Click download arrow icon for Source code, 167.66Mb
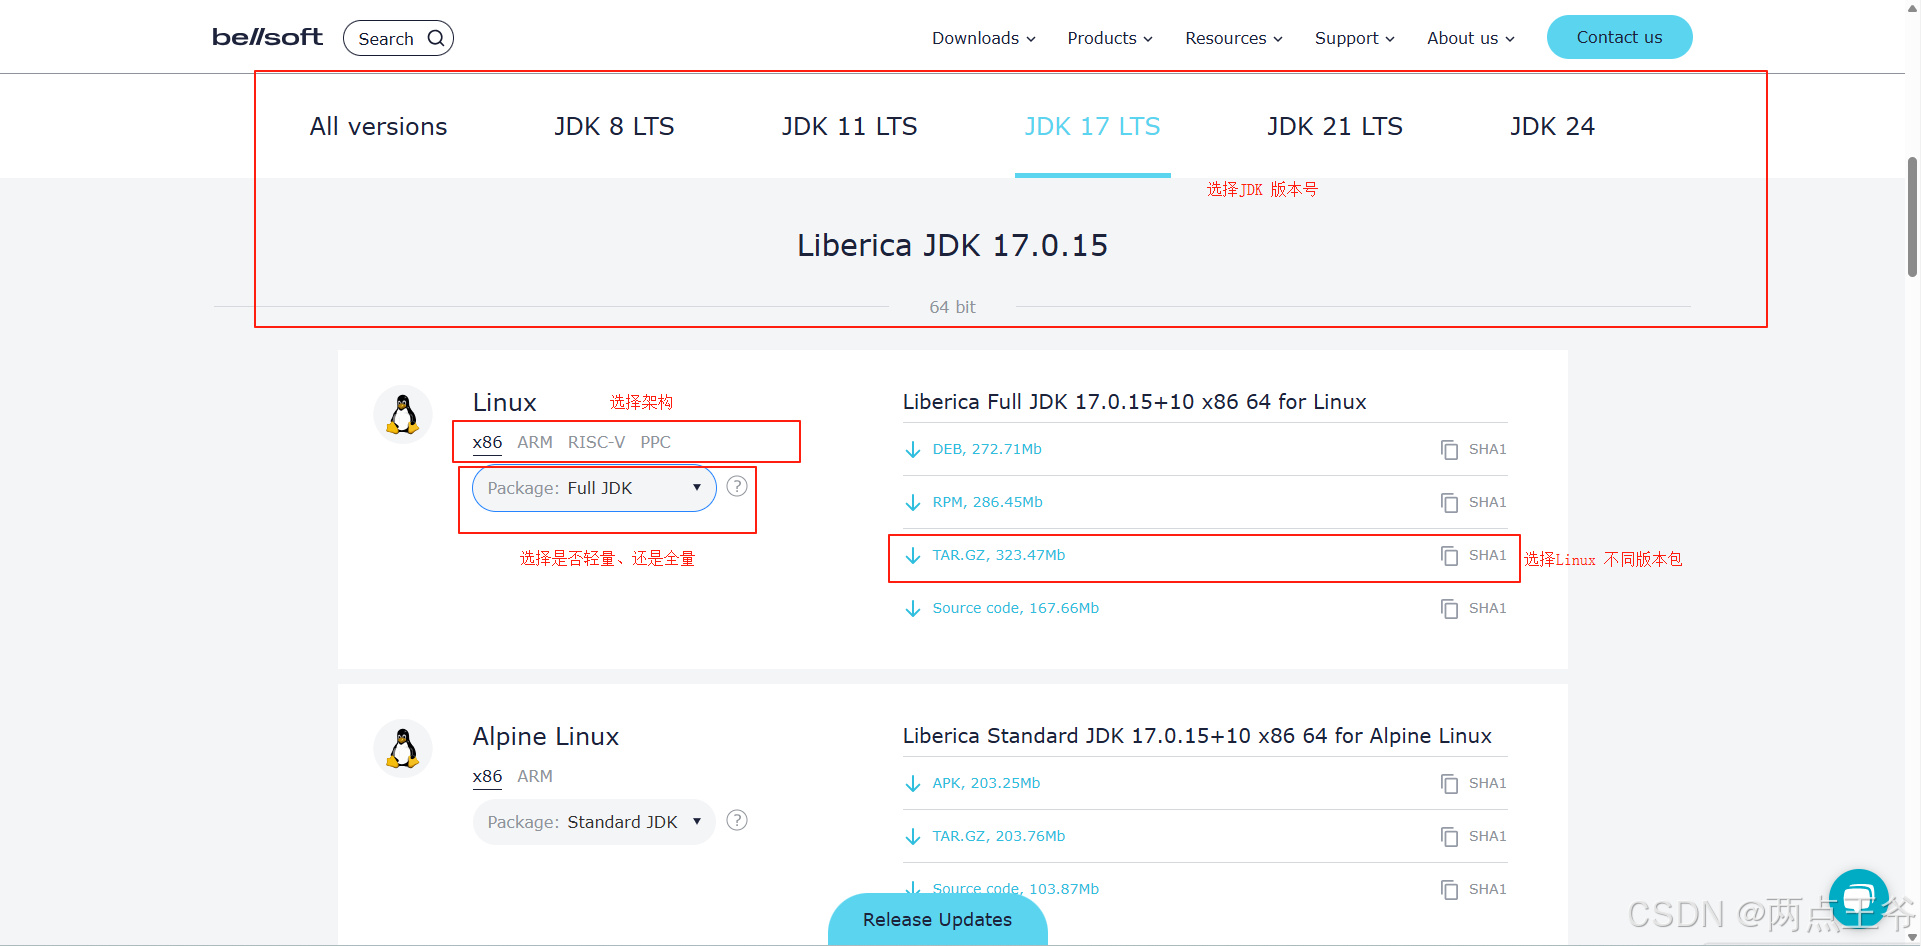This screenshot has height=946, width=1921. pos(913,609)
